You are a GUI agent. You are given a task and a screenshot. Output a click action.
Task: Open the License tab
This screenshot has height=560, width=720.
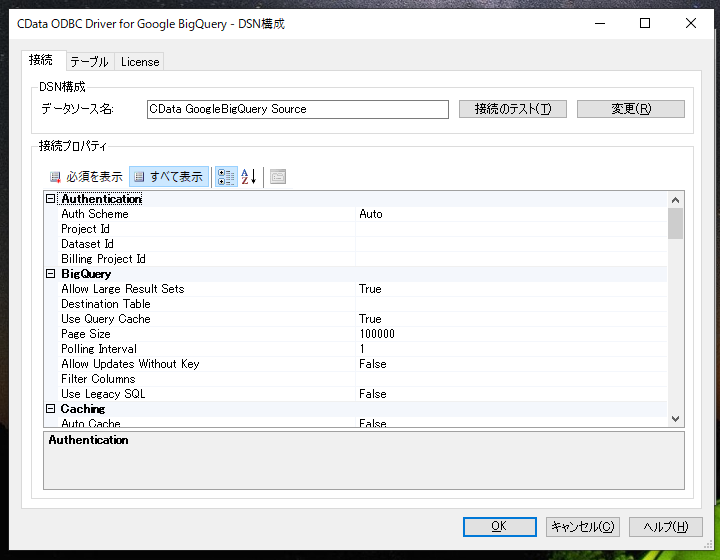point(140,62)
